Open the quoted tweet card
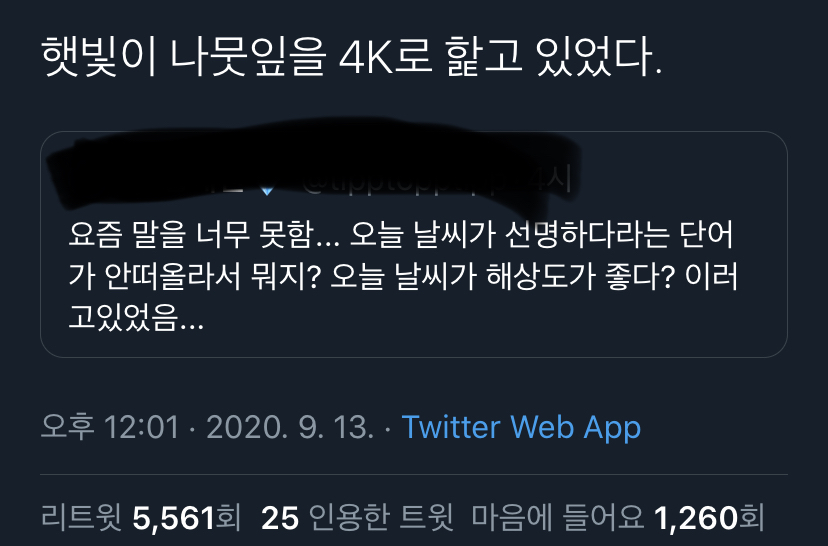 coord(414,244)
